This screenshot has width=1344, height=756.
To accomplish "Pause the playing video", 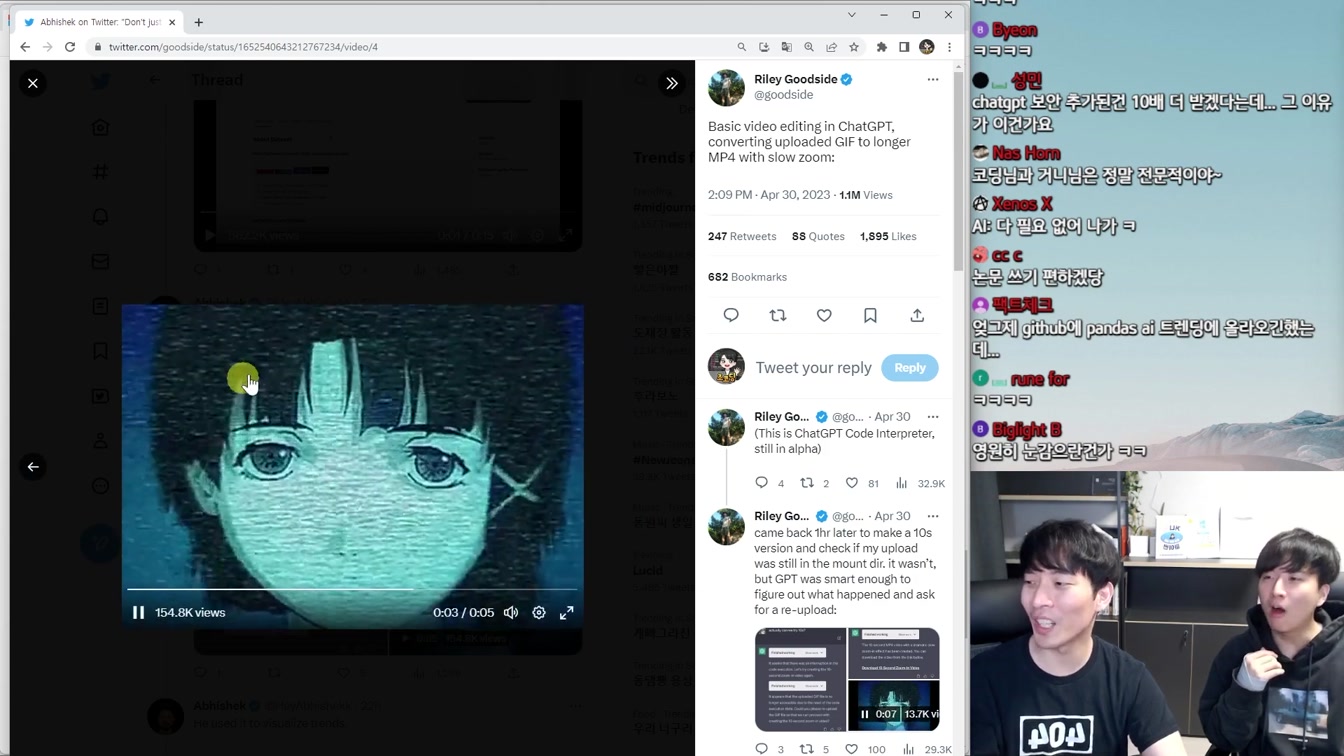I will (138, 612).
